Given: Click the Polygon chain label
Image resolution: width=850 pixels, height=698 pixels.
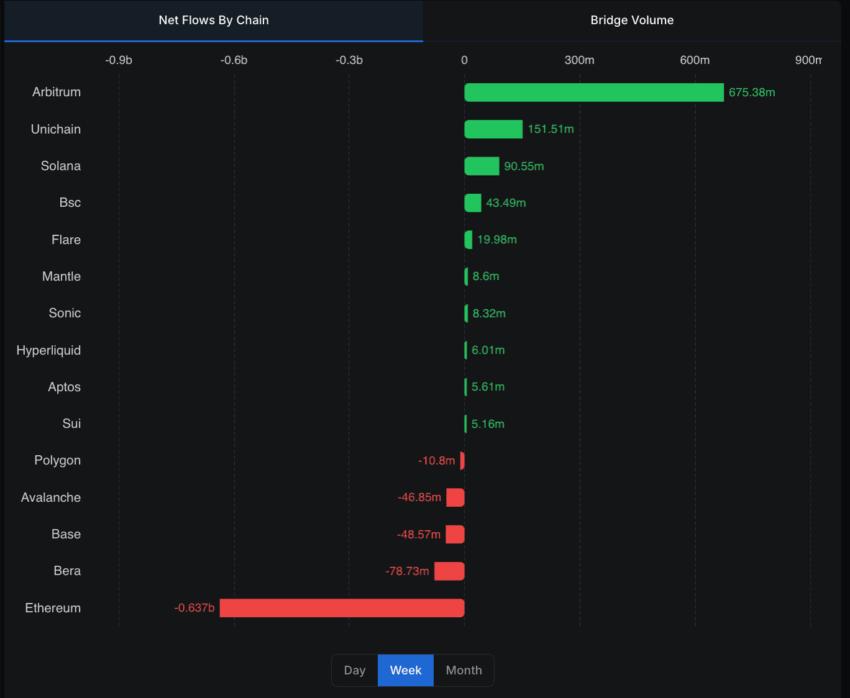Looking at the screenshot, I should [57, 460].
